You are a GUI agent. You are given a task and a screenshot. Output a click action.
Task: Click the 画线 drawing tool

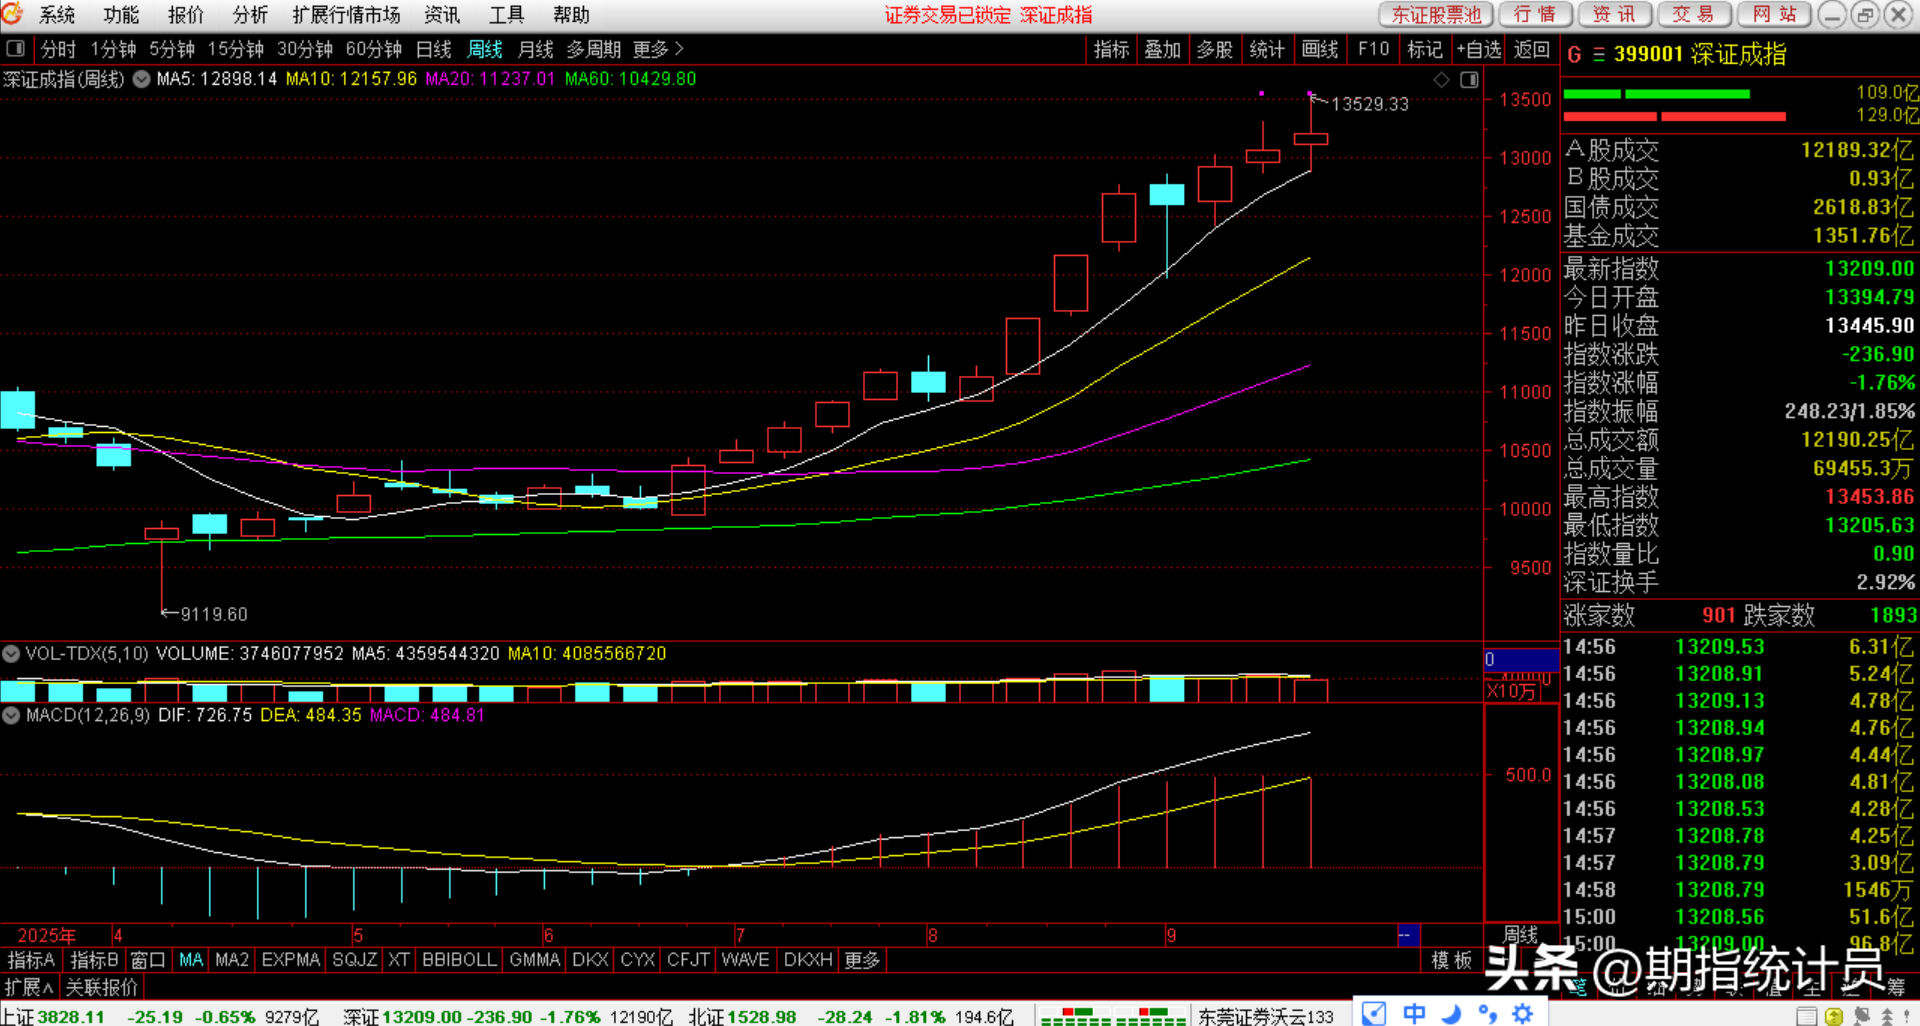pyautogui.click(x=1320, y=49)
